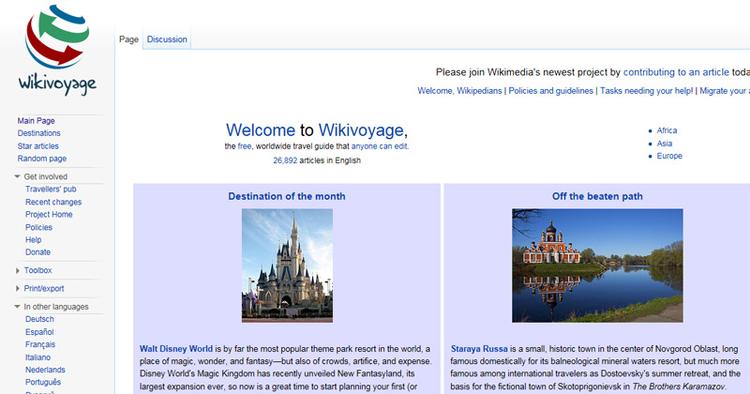Open the Walt Disney World article link
This screenshot has height=394, width=750.
coord(176,349)
